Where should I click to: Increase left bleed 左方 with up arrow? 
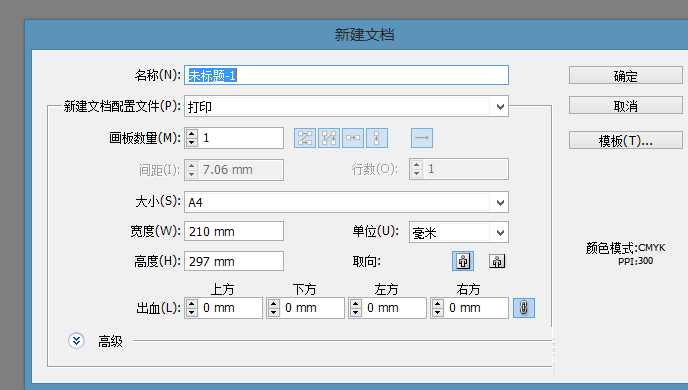point(356,303)
